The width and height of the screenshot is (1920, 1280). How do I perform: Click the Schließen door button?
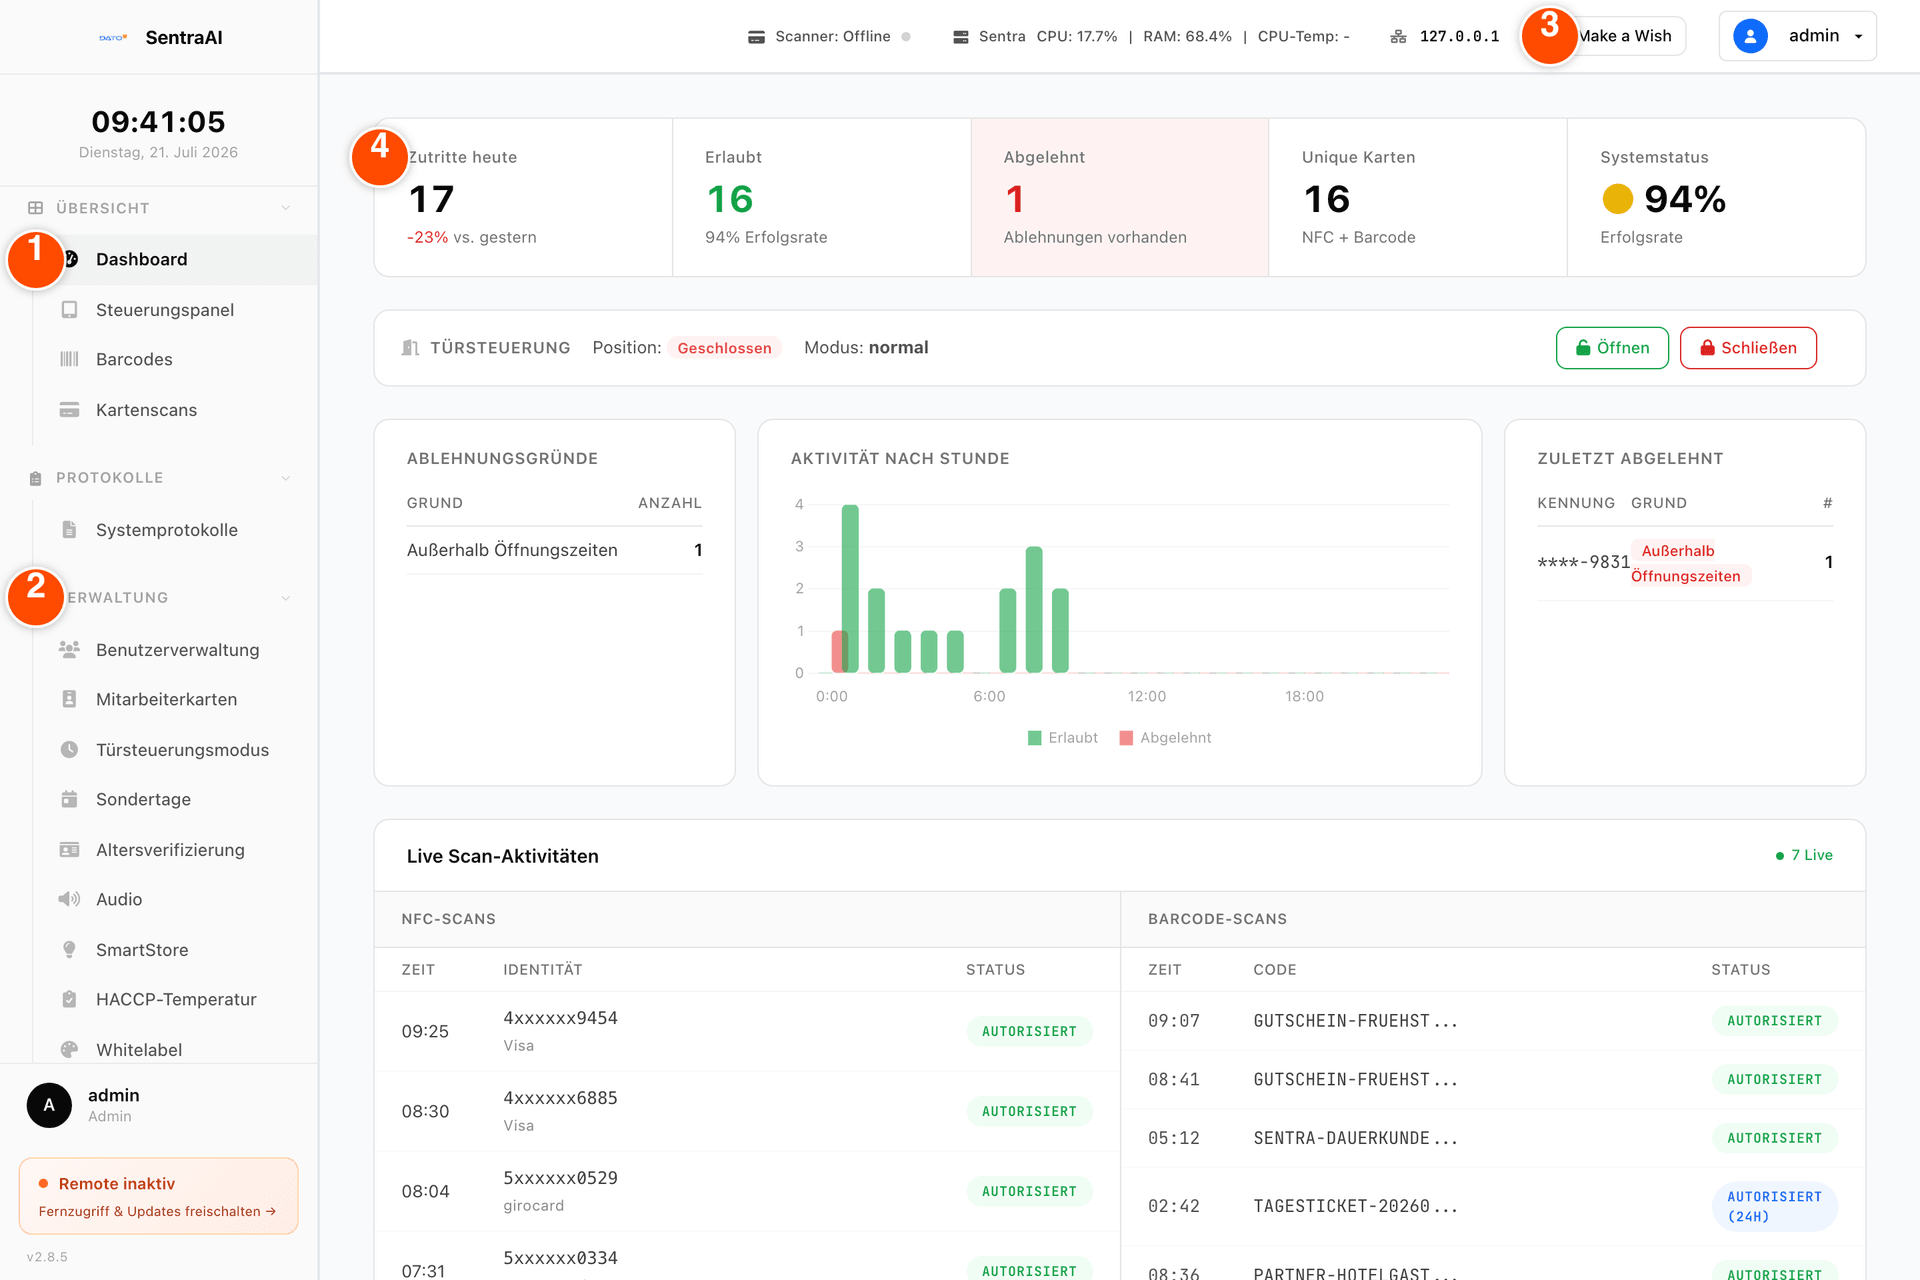pos(1748,348)
